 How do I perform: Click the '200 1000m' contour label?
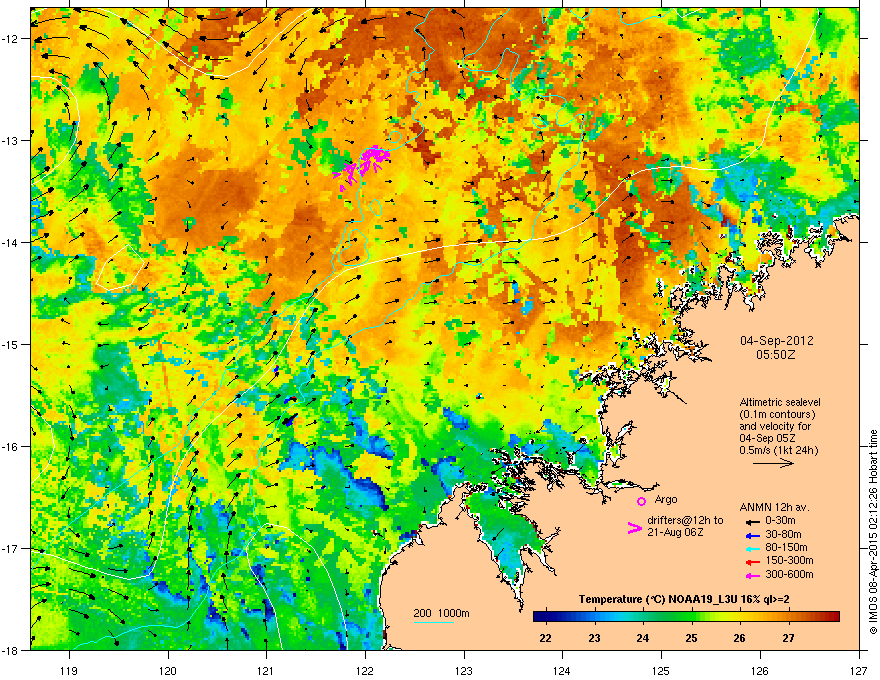(x=441, y=613)
